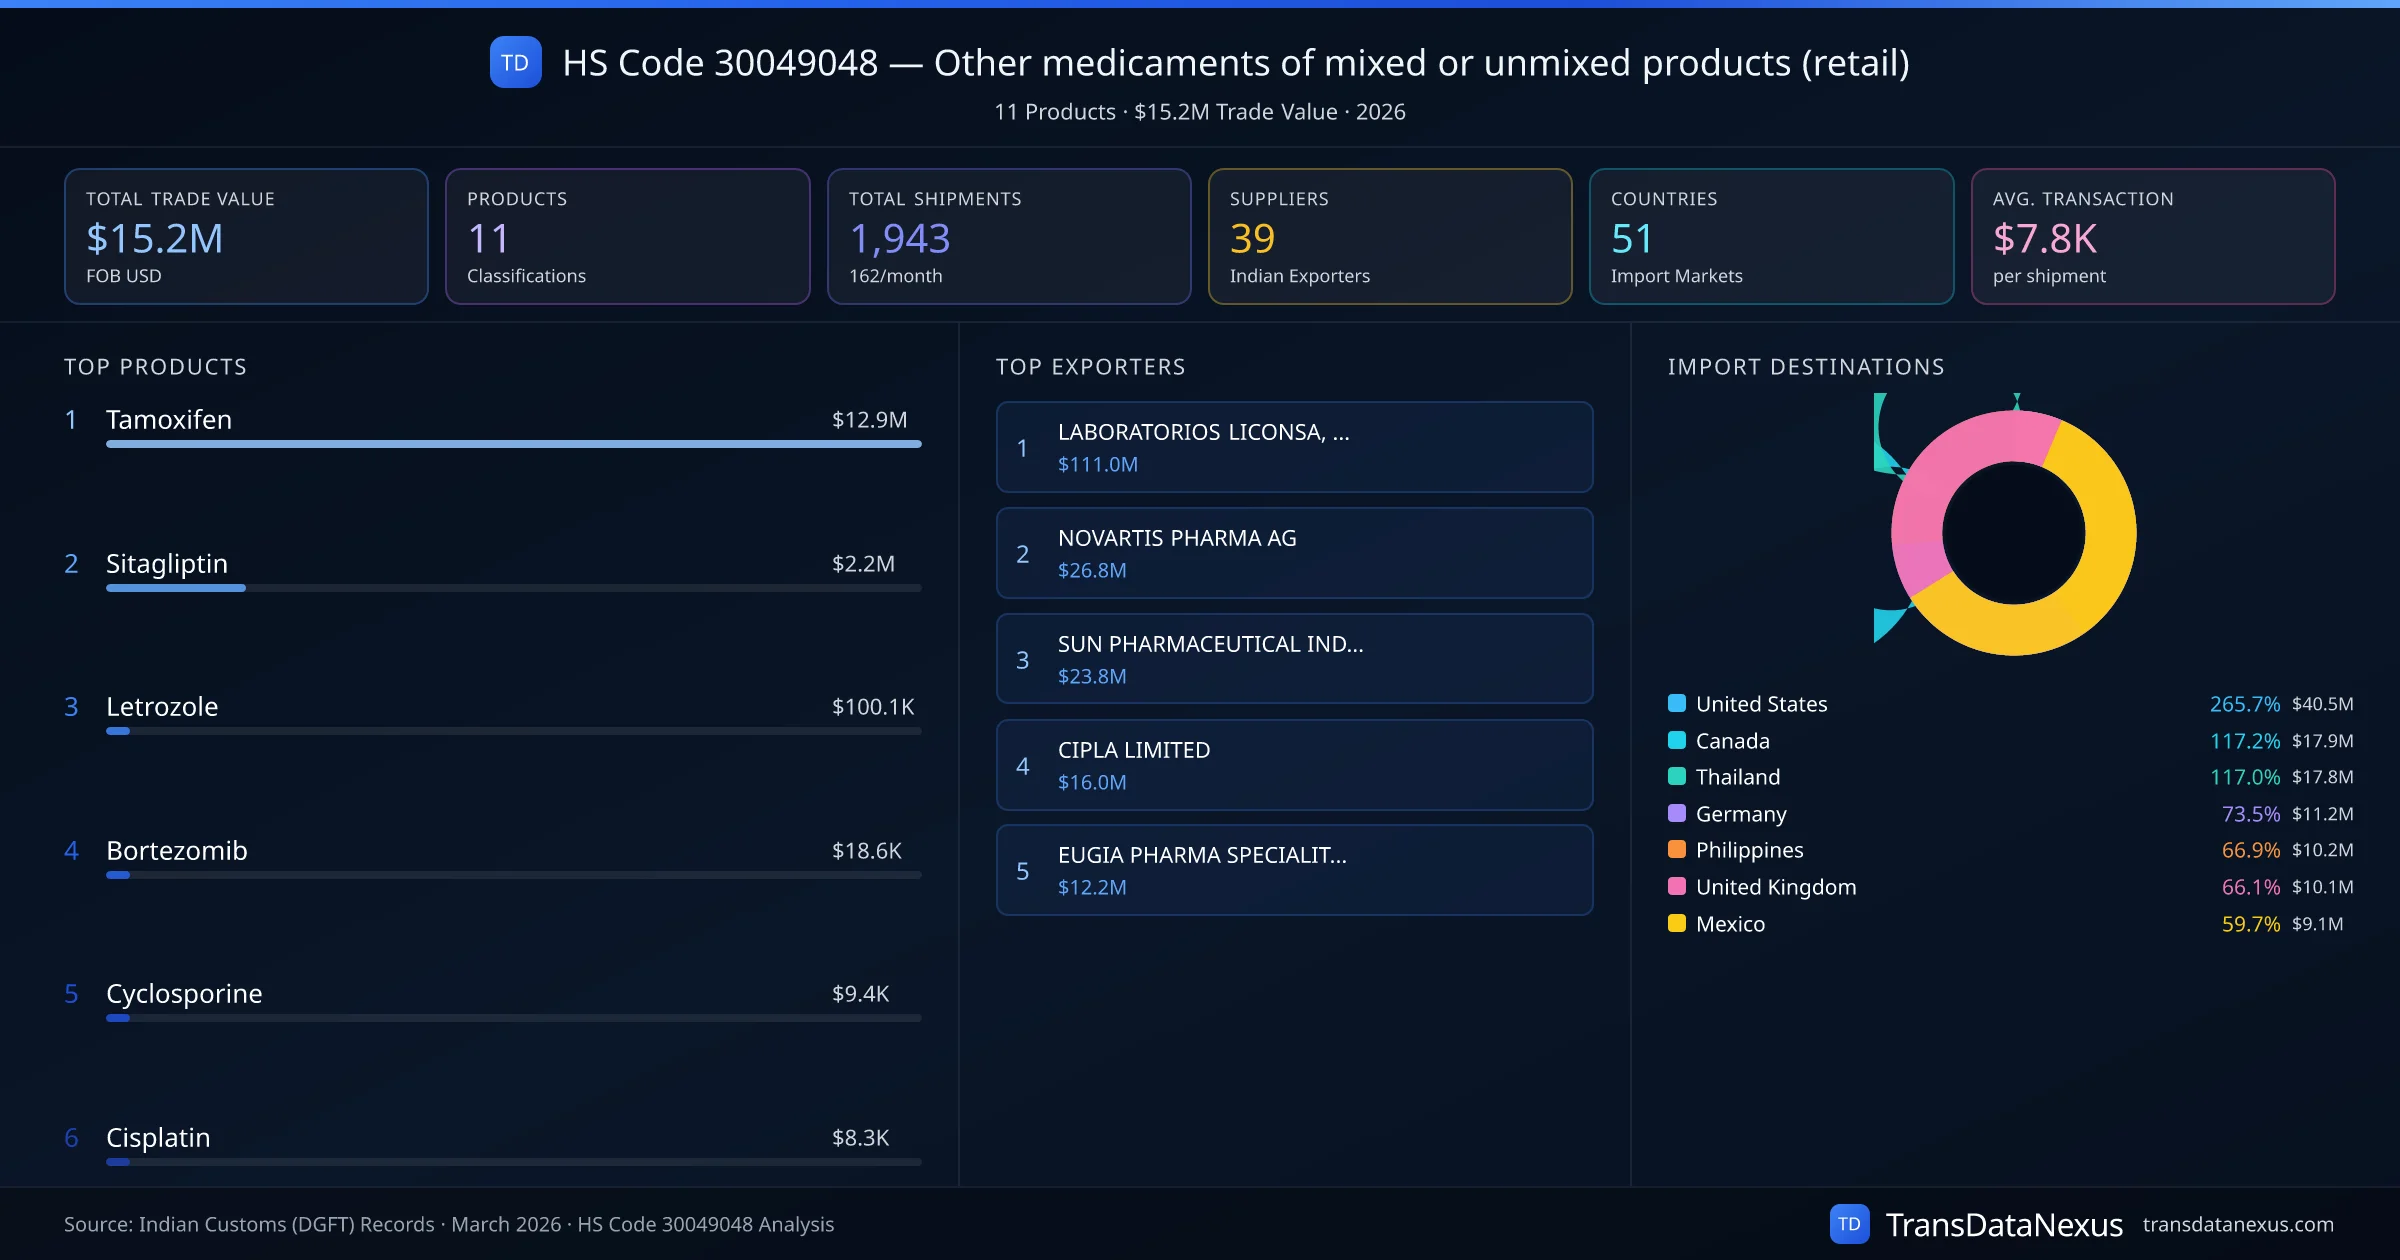Open the IMPORT DESTINATIONS section
This screenshot has height=1260, width=2400.
coord(1806,366)
